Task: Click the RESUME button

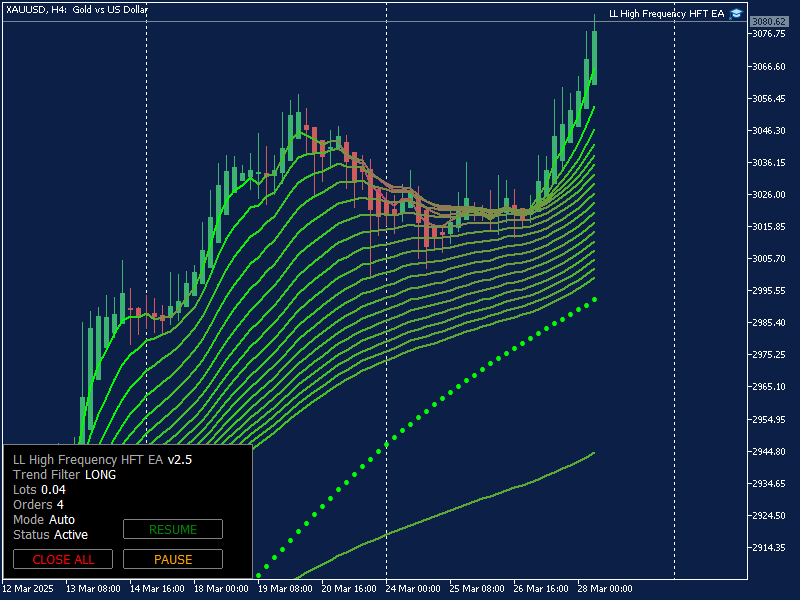Action: (x=173, y=529)
